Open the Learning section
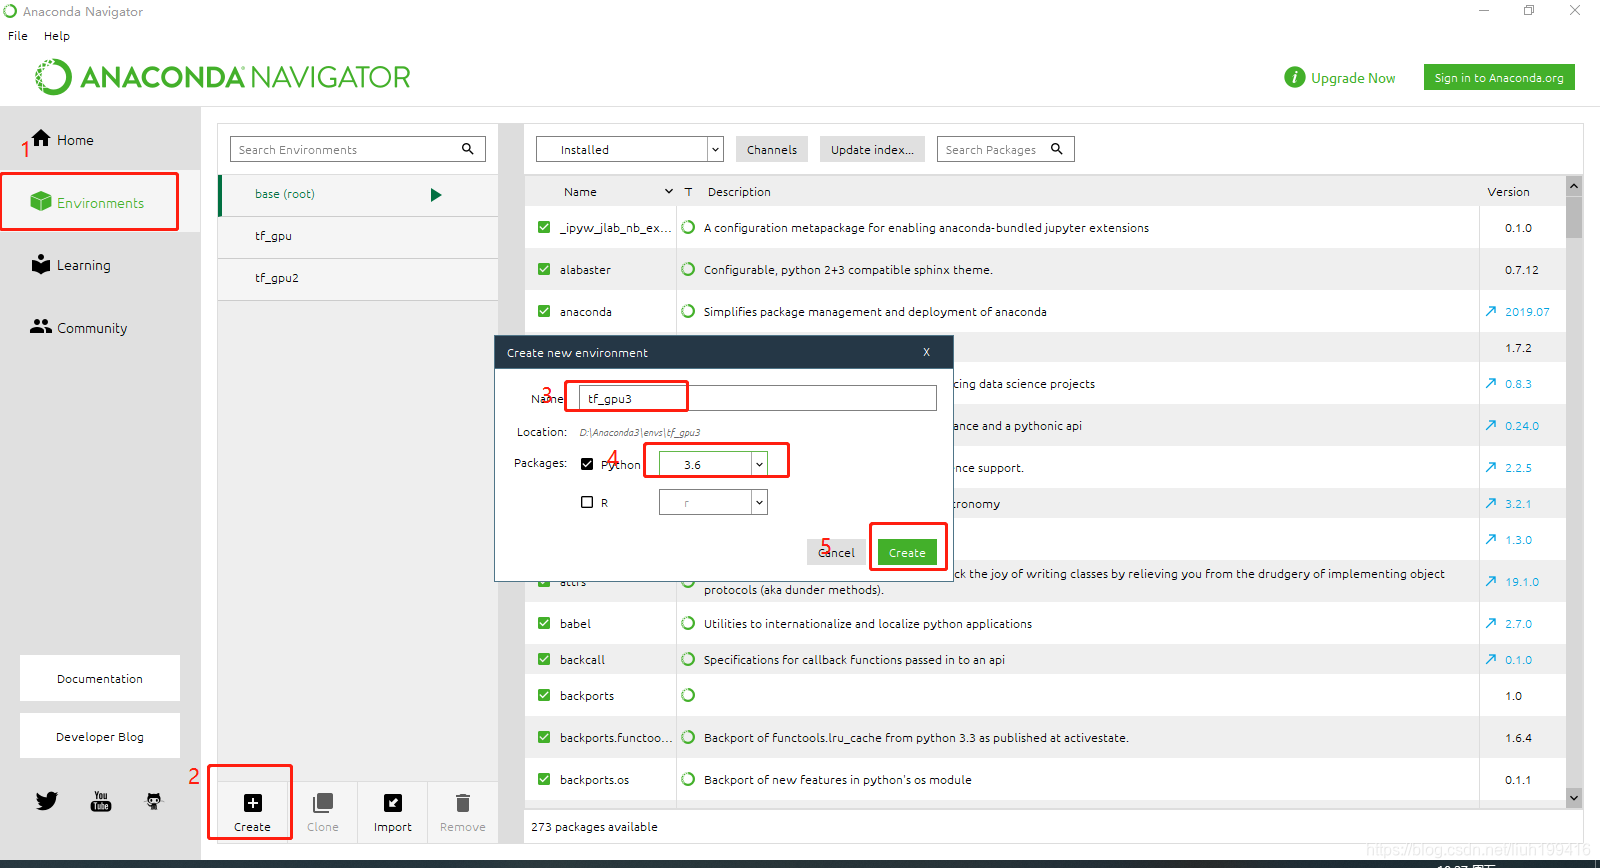 tap(71, 265)
